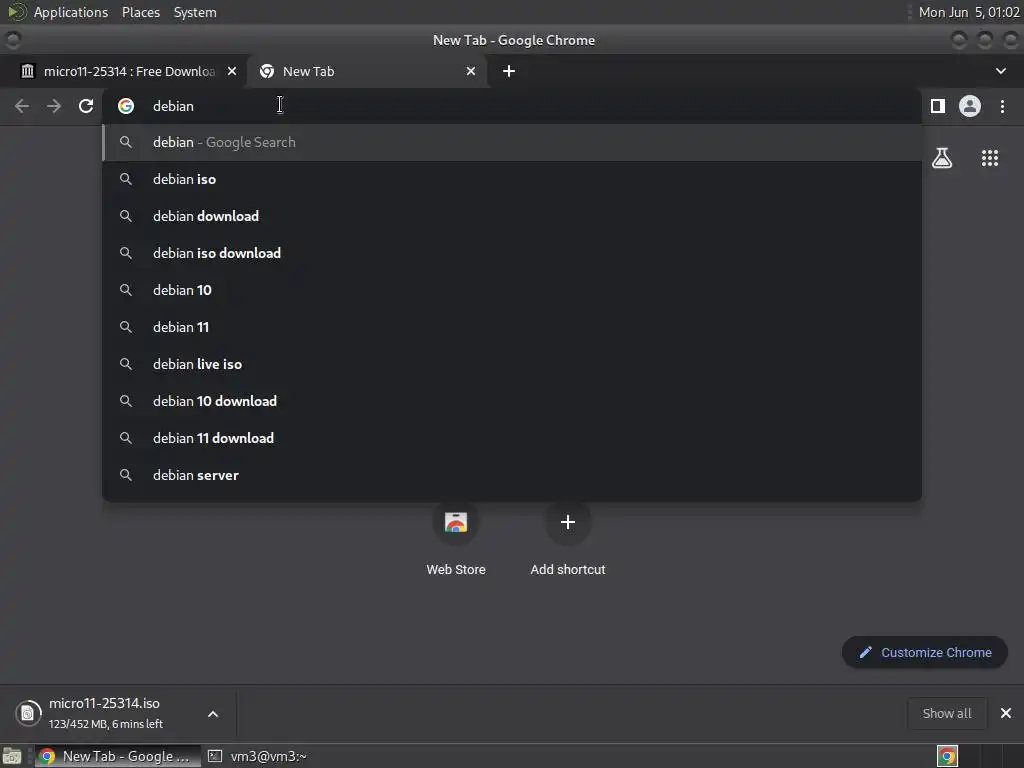
Task: Switch to the micro11-25314 tab
Action: (x=123, y=71)
